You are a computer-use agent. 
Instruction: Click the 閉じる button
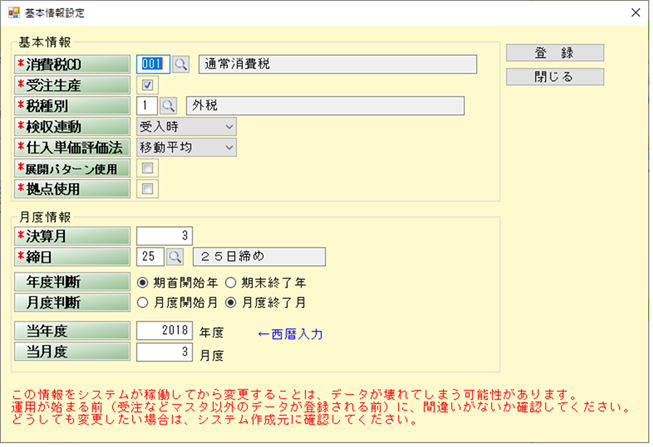coord(554,77)
